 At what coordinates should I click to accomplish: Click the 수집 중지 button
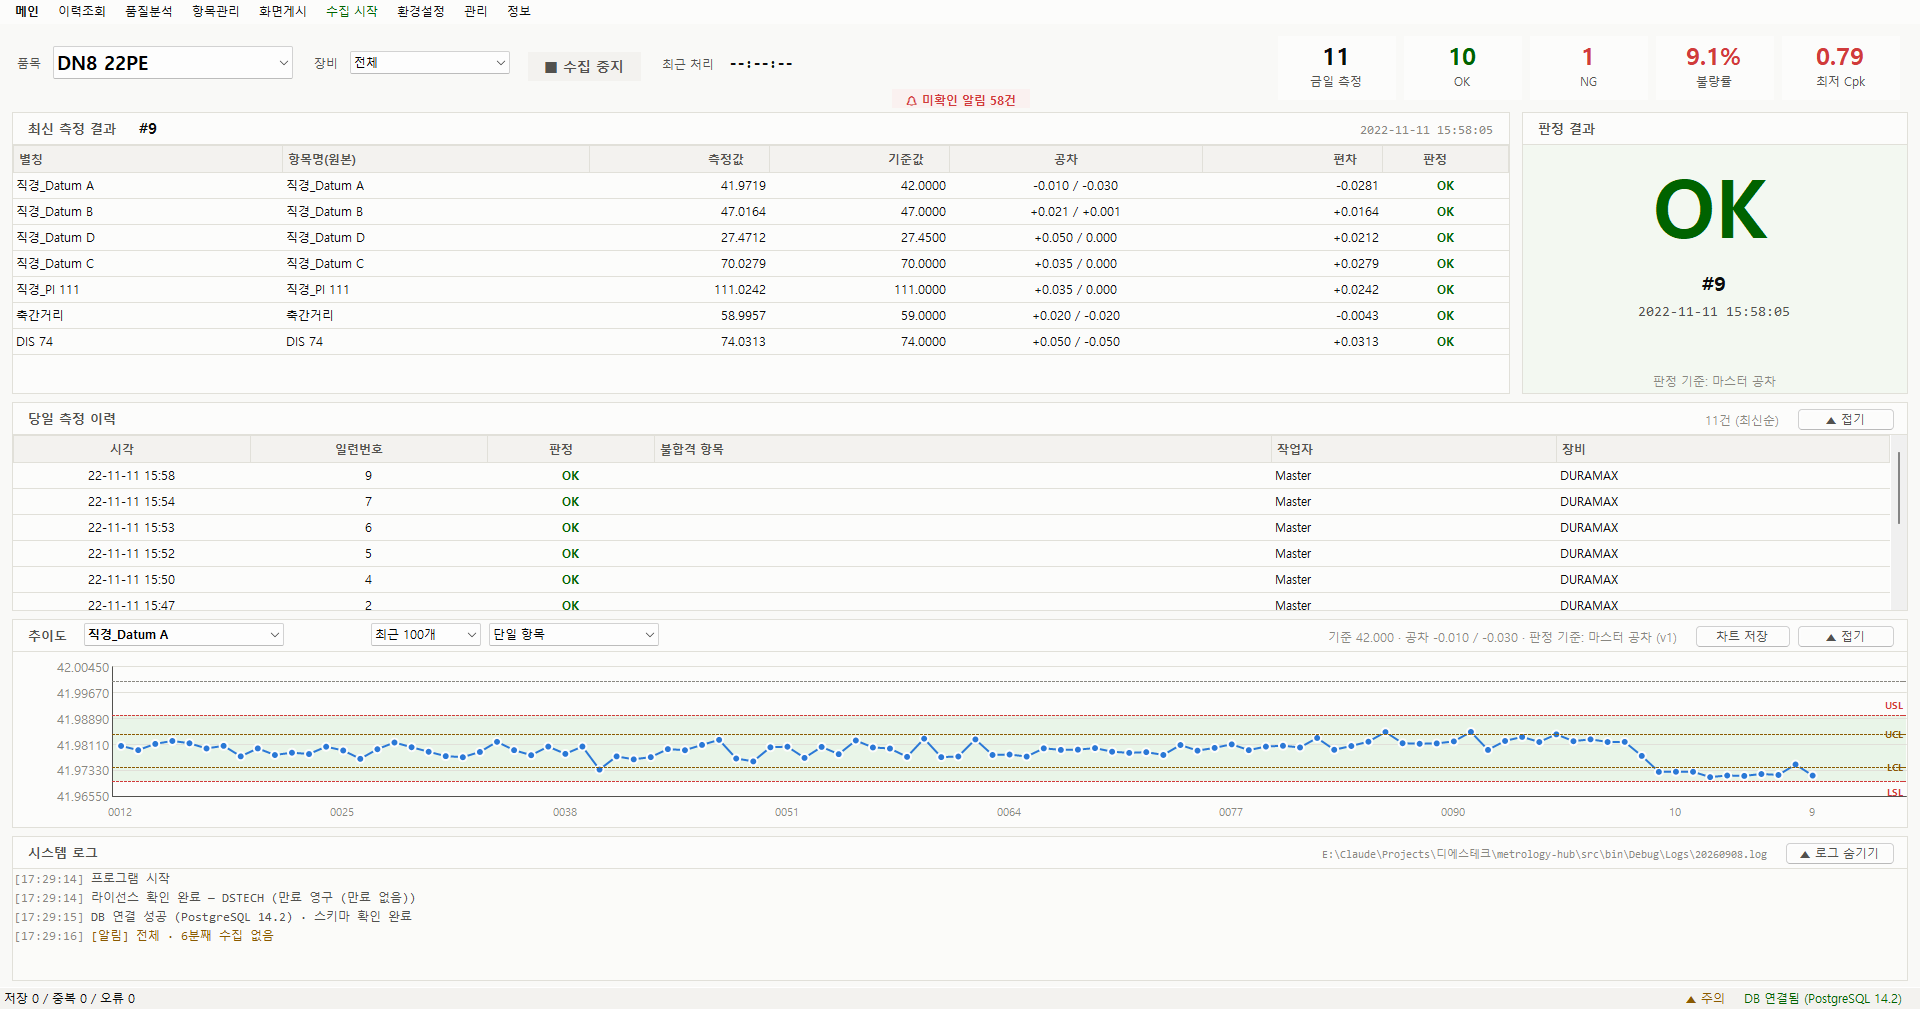[x=584, y=66]
